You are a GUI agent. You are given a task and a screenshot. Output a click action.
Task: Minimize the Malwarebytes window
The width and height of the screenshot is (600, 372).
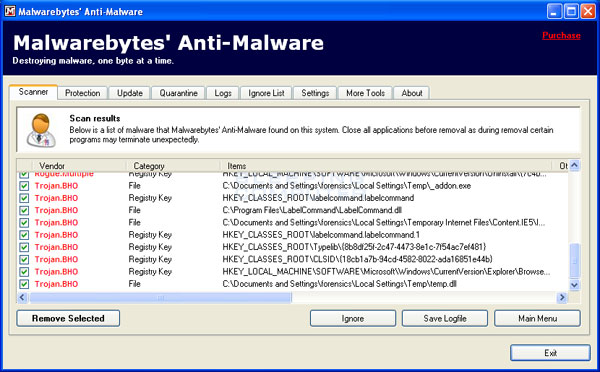coord(554,11)
